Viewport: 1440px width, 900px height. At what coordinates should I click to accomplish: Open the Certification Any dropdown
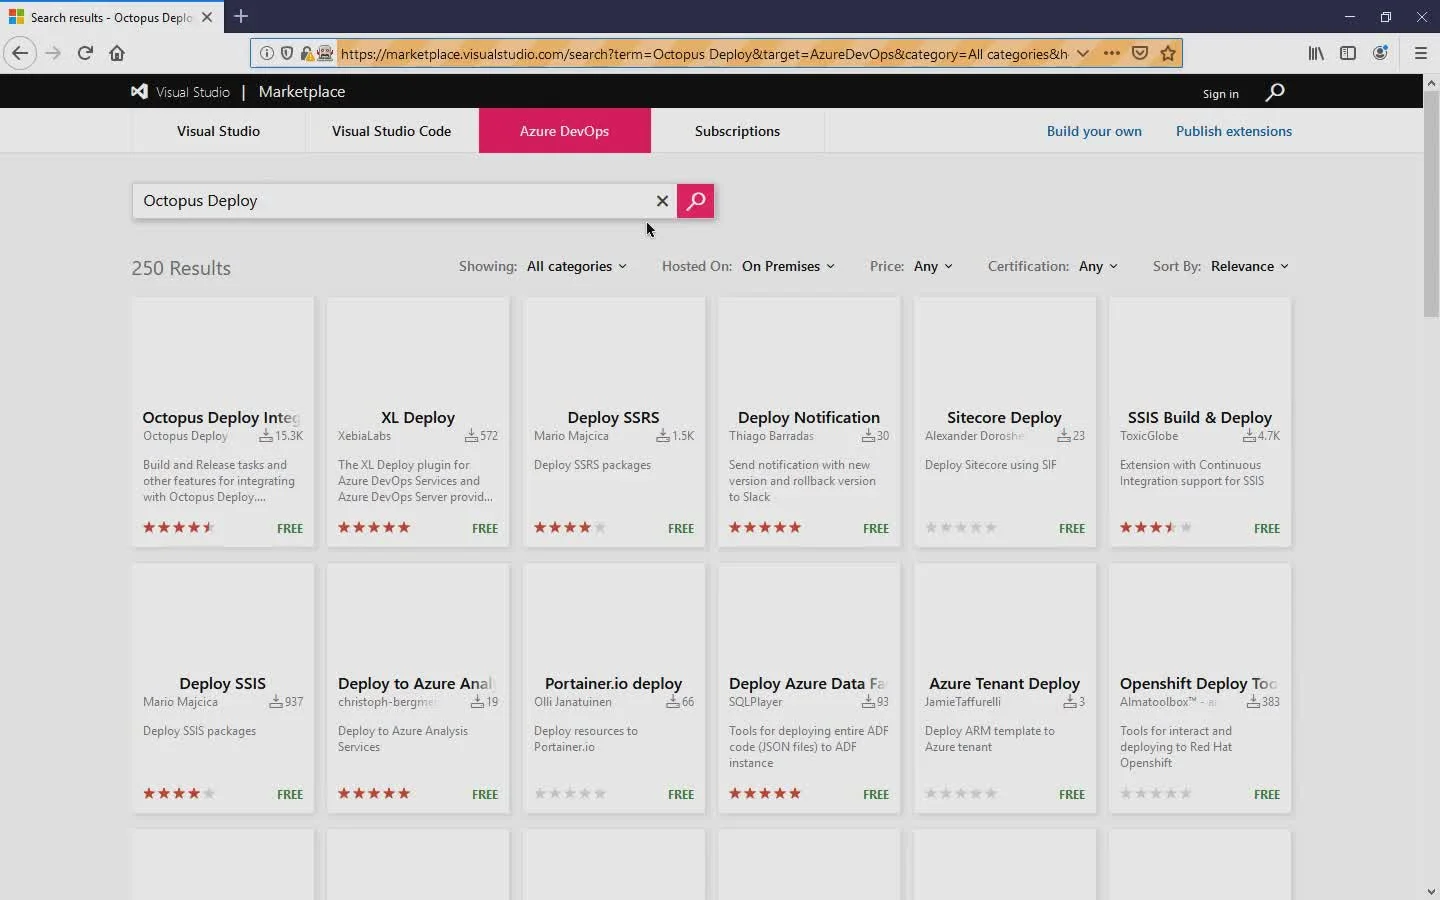(x=1098, y=266)
